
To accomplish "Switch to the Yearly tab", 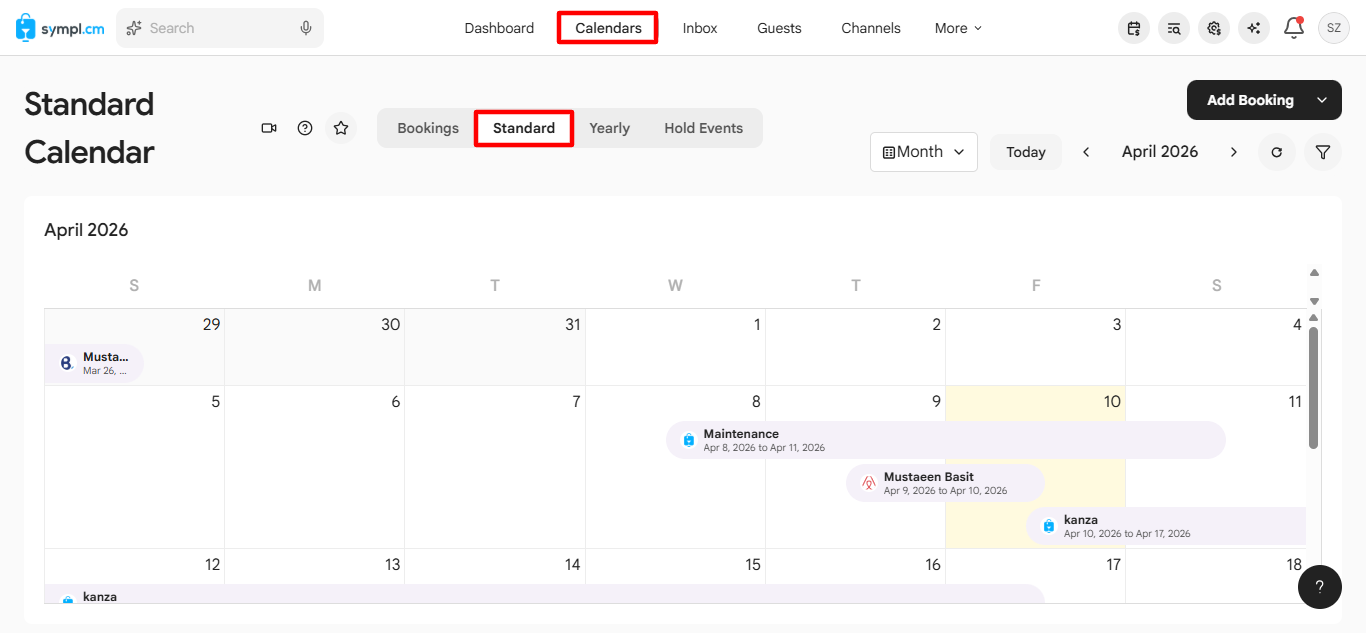I will 609,128.
